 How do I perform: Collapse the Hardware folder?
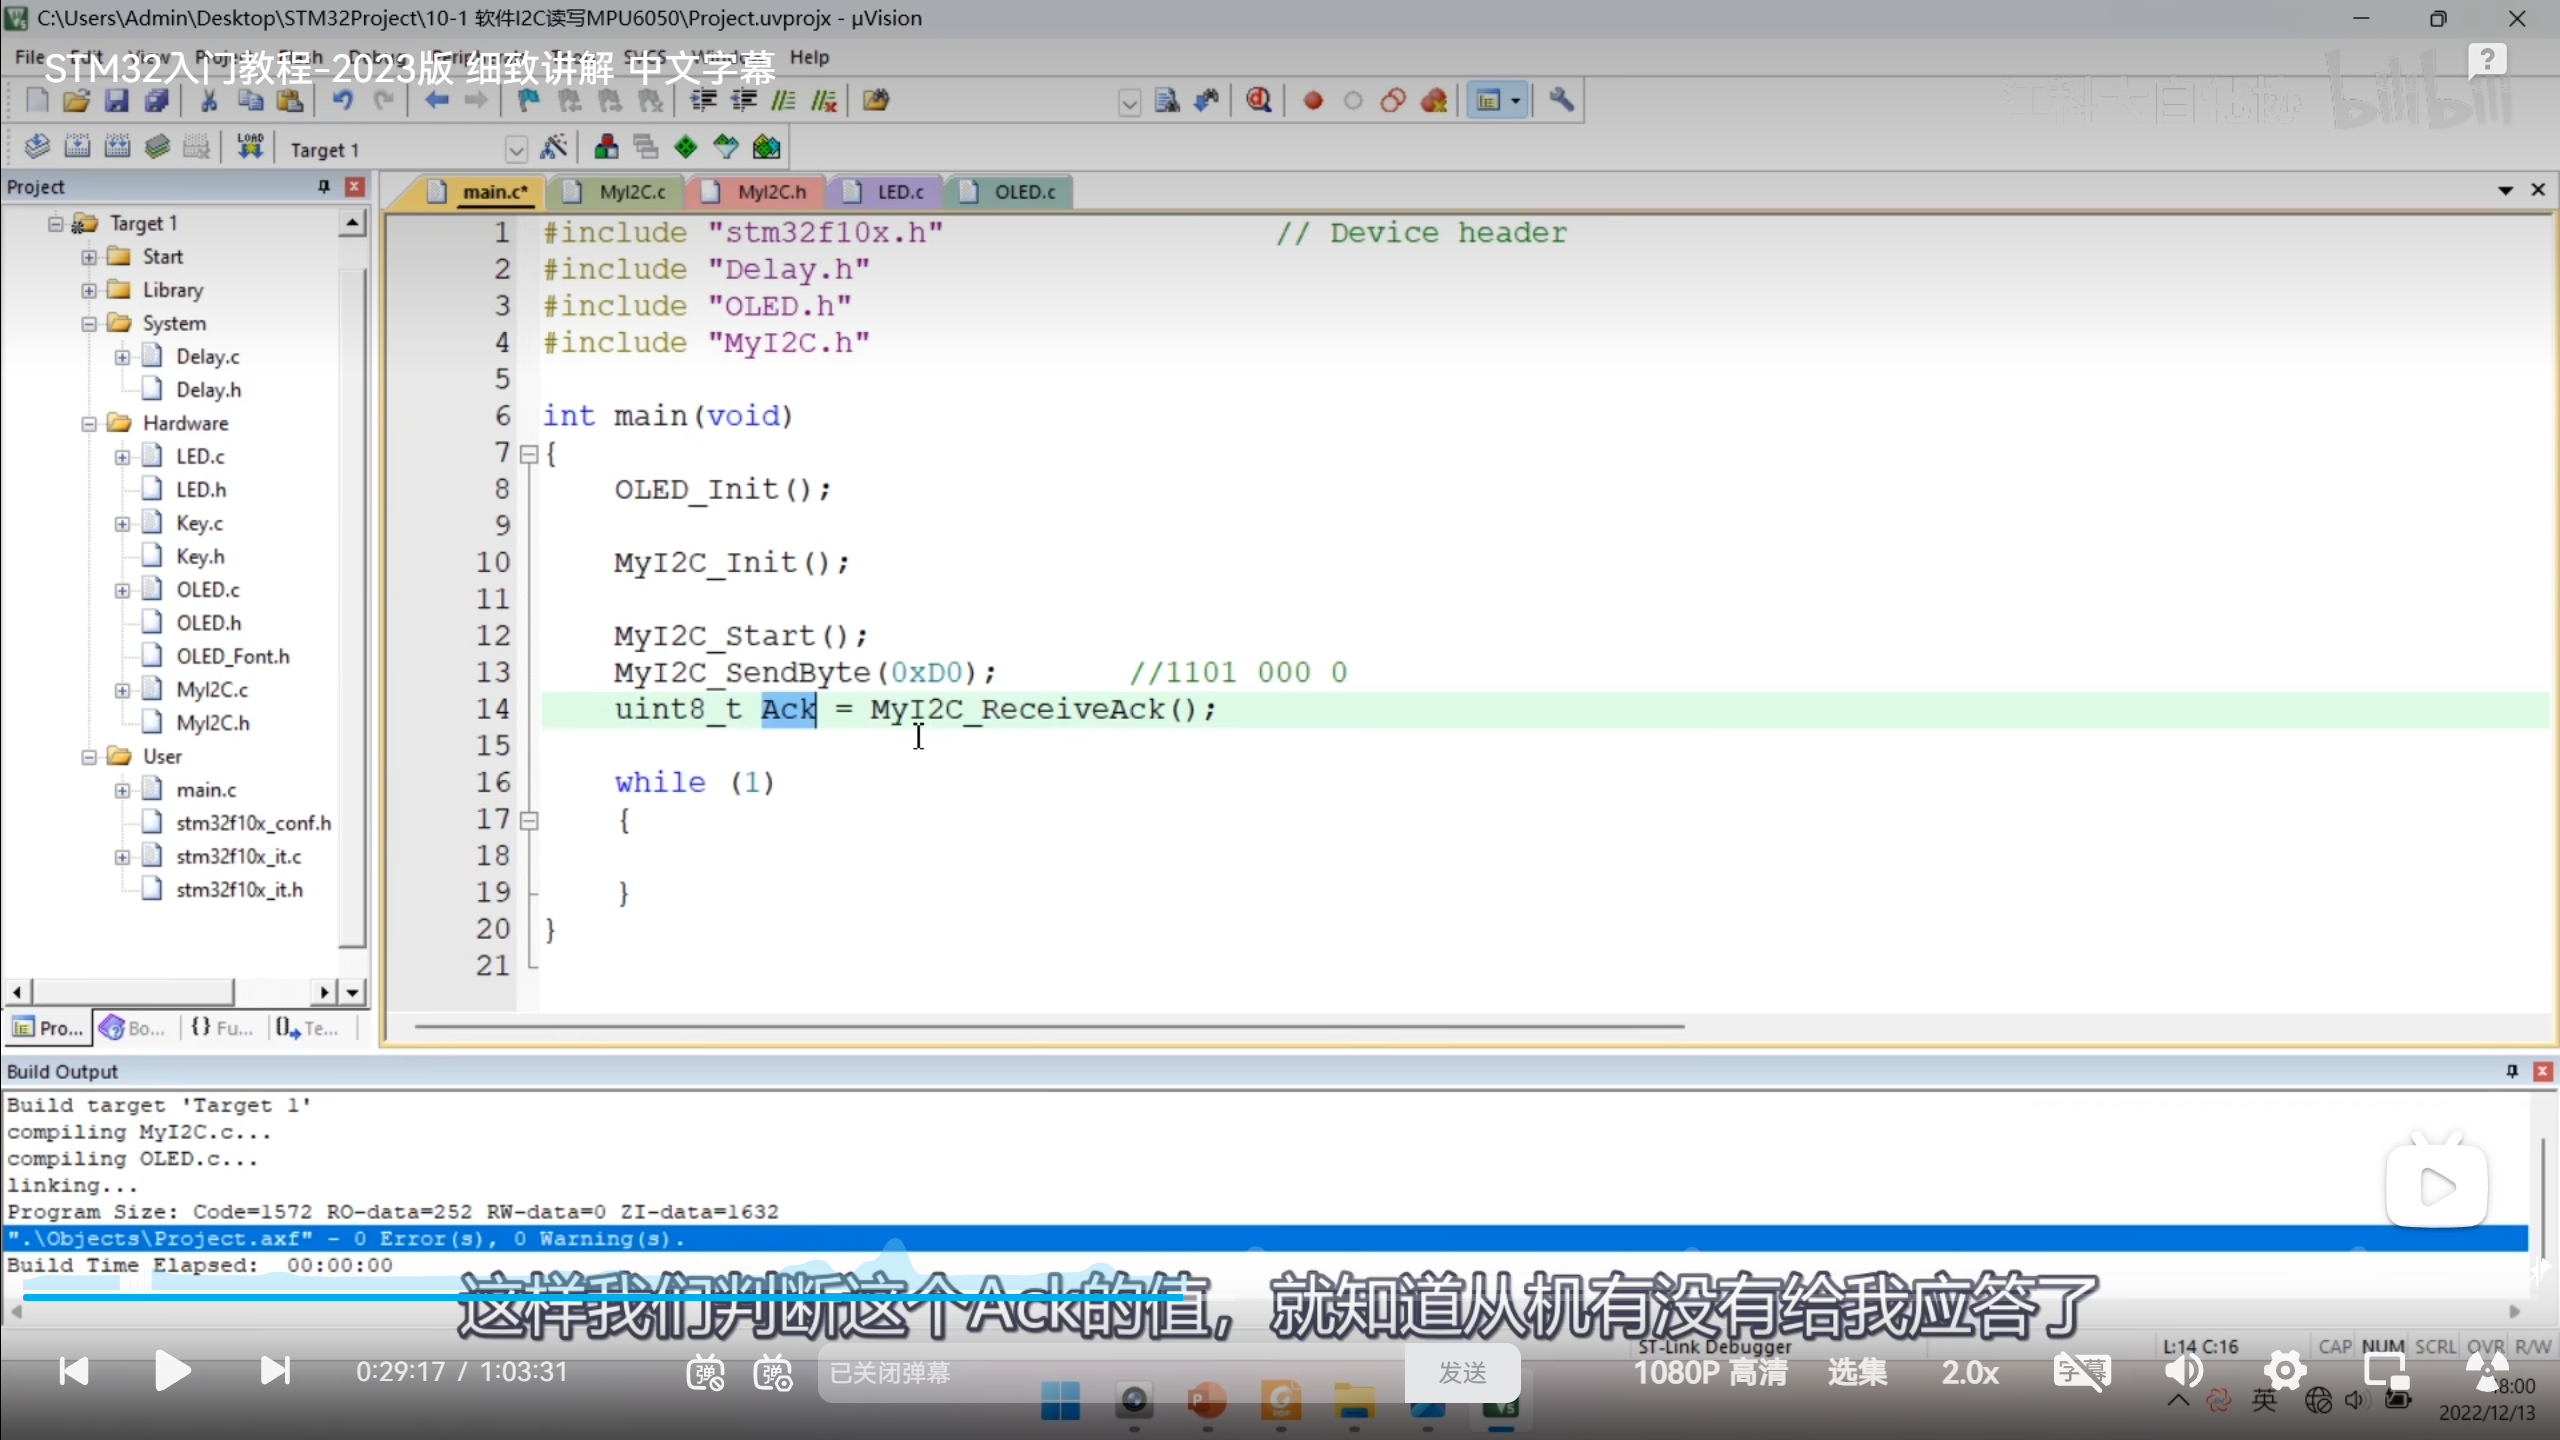pos(89,424)
